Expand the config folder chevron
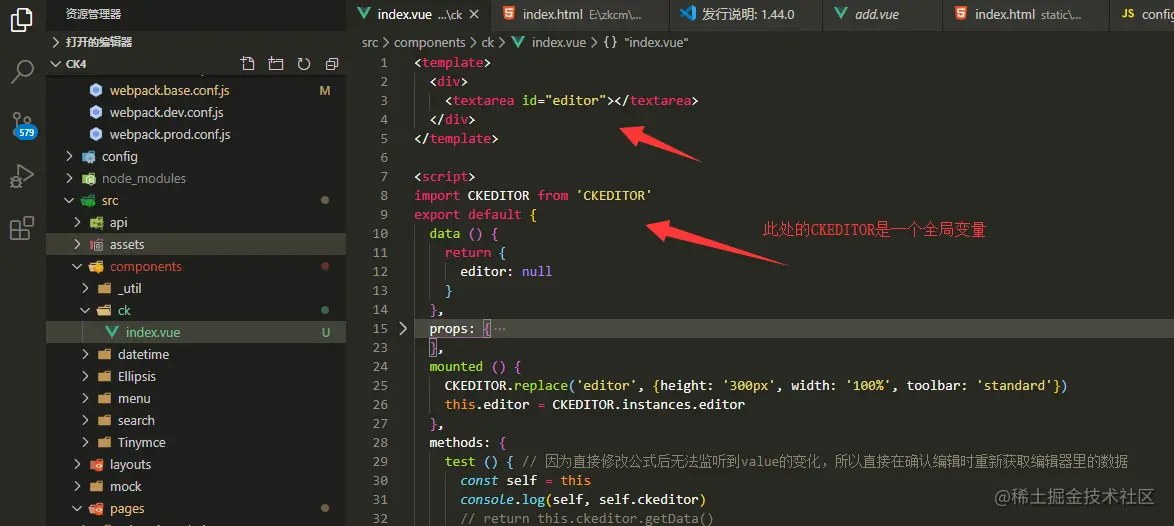This screenshot has width=1174, height=526. pyautogui.click(x=69, y=156)
